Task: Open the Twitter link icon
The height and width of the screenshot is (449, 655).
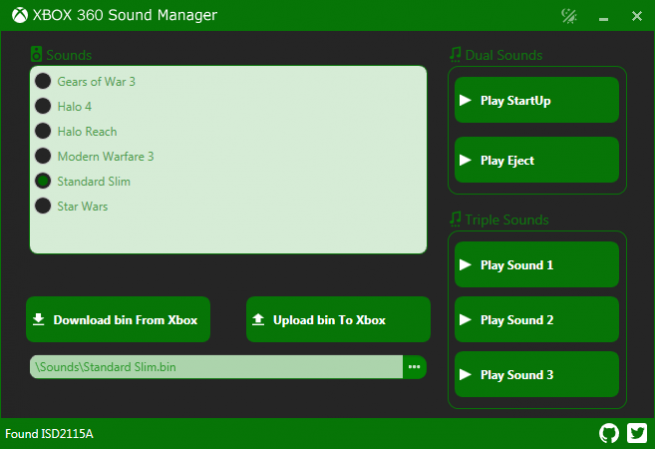Action: (x=637, y=433)
